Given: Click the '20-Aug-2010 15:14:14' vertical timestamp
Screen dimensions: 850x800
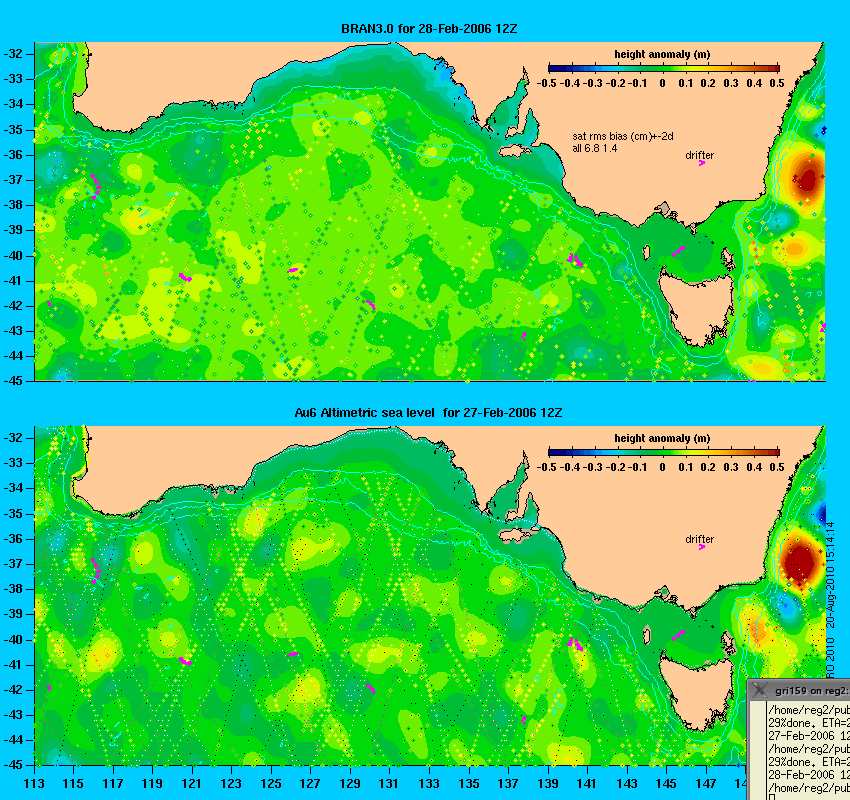Looking at the screenshot, I should click(829, 575).
